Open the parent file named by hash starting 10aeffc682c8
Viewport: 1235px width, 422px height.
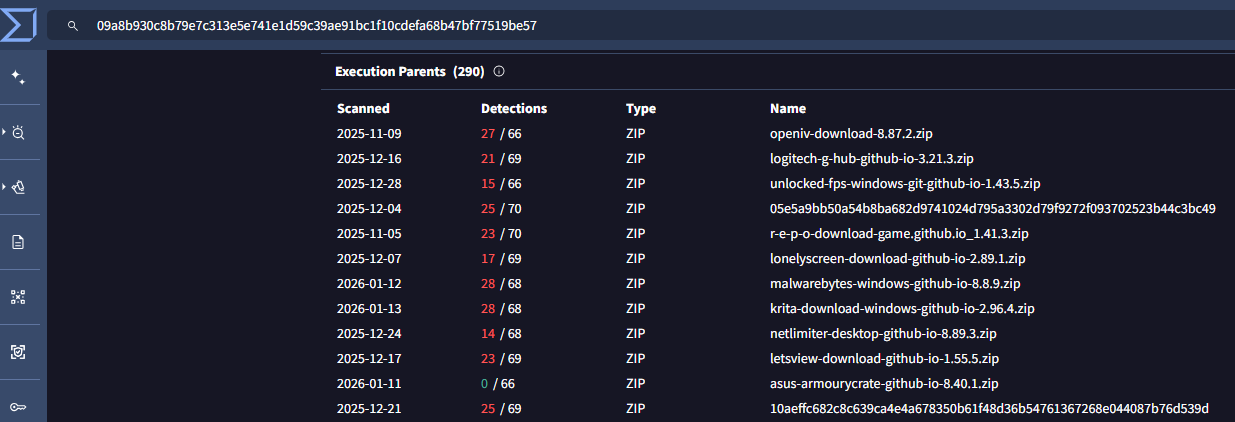[990, 408]
